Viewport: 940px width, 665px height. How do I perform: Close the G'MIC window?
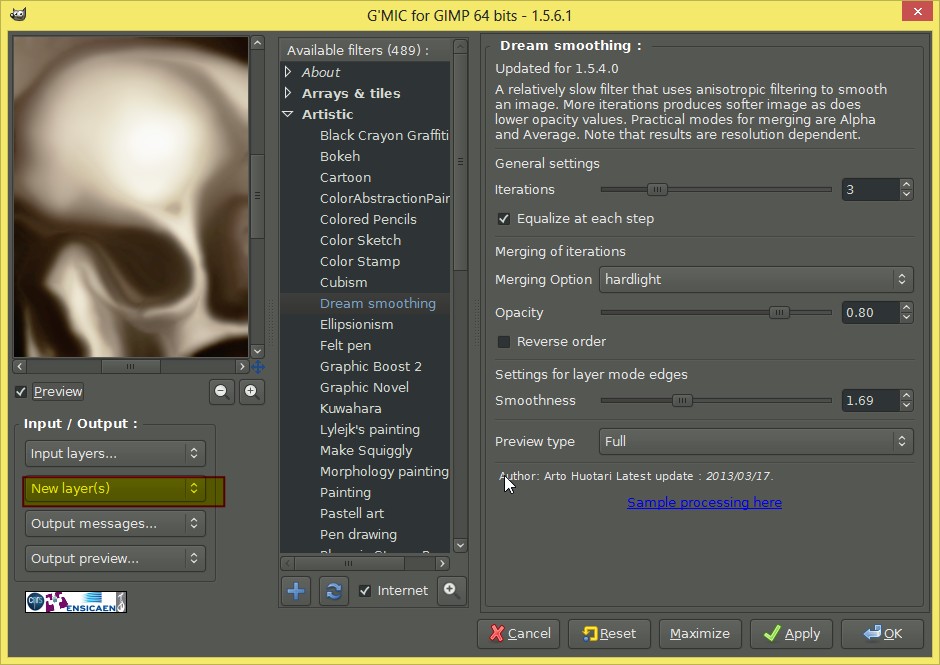918,11
